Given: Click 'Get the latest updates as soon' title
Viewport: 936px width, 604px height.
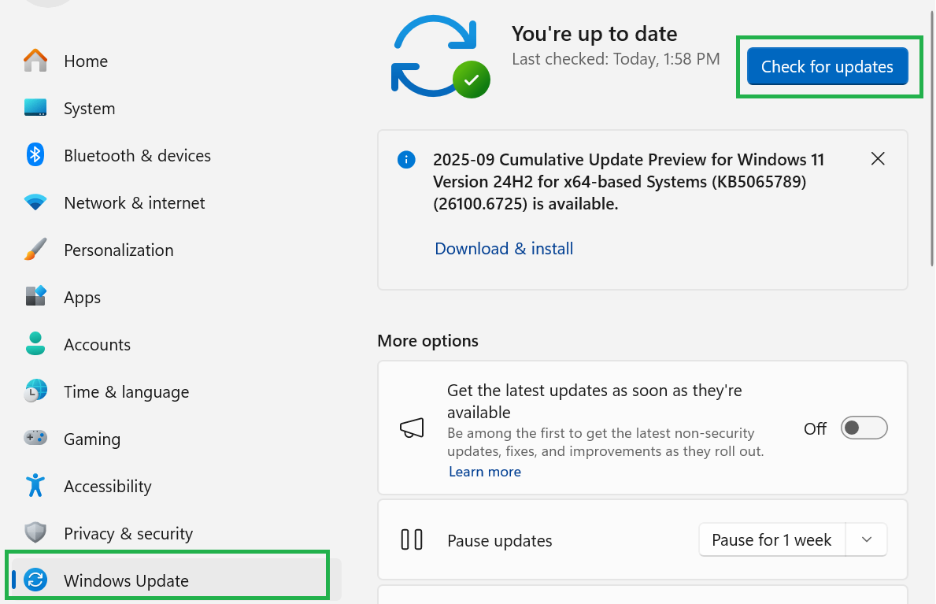Looking at the screenshot, I should click(x=595, y=401).
